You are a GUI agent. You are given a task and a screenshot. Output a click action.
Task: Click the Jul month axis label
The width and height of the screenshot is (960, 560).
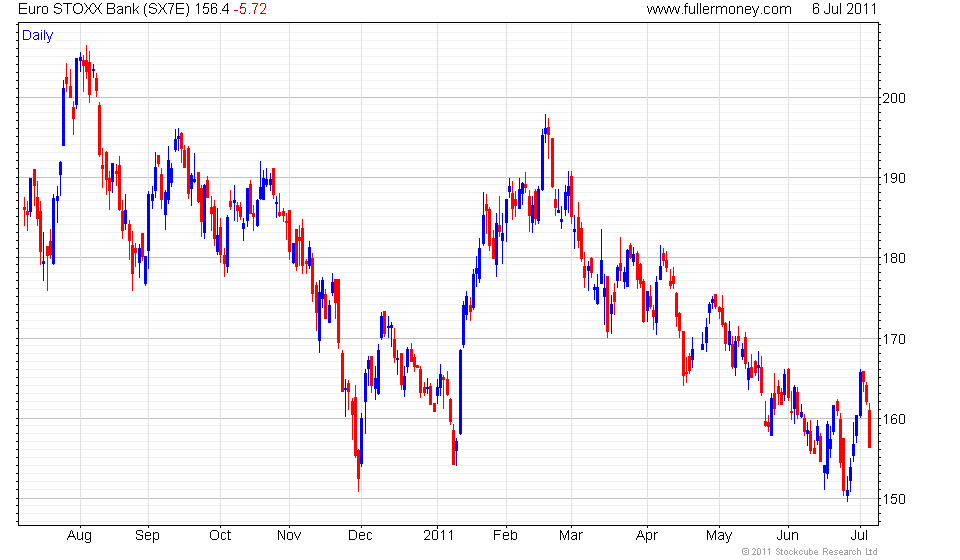(x=859, y=536)
